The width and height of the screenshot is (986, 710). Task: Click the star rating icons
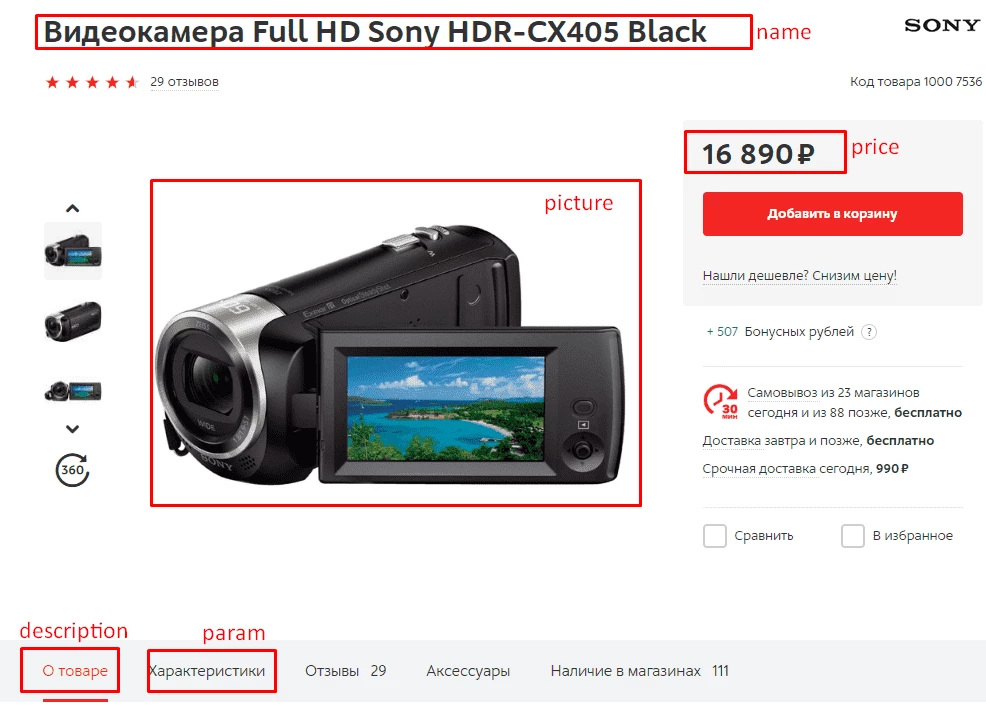click(92, 82)
